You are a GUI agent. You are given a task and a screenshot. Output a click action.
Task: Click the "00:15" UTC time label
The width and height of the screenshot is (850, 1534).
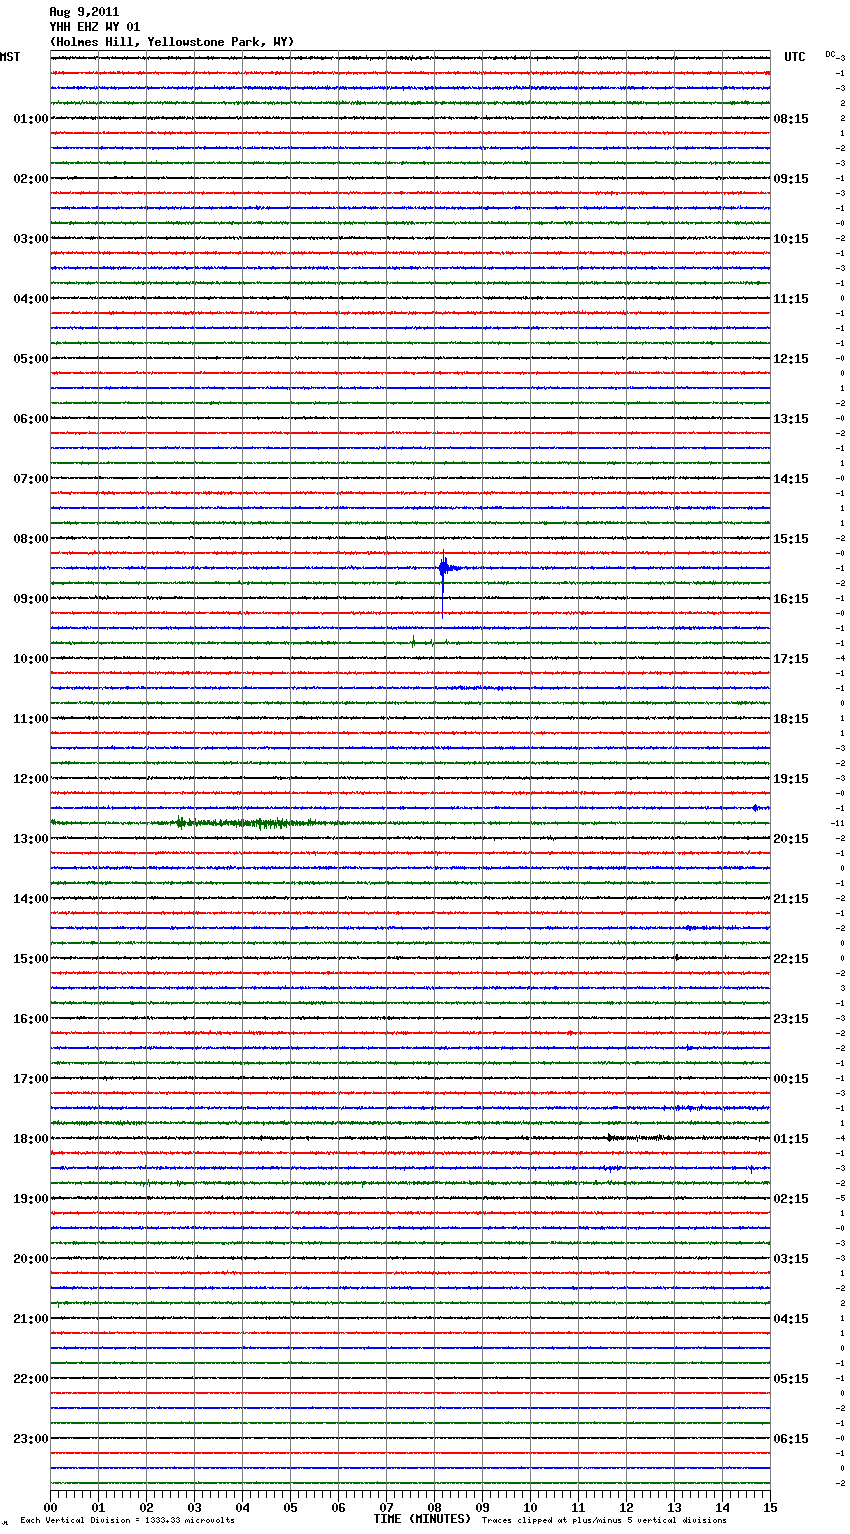tap(791, 1079)
